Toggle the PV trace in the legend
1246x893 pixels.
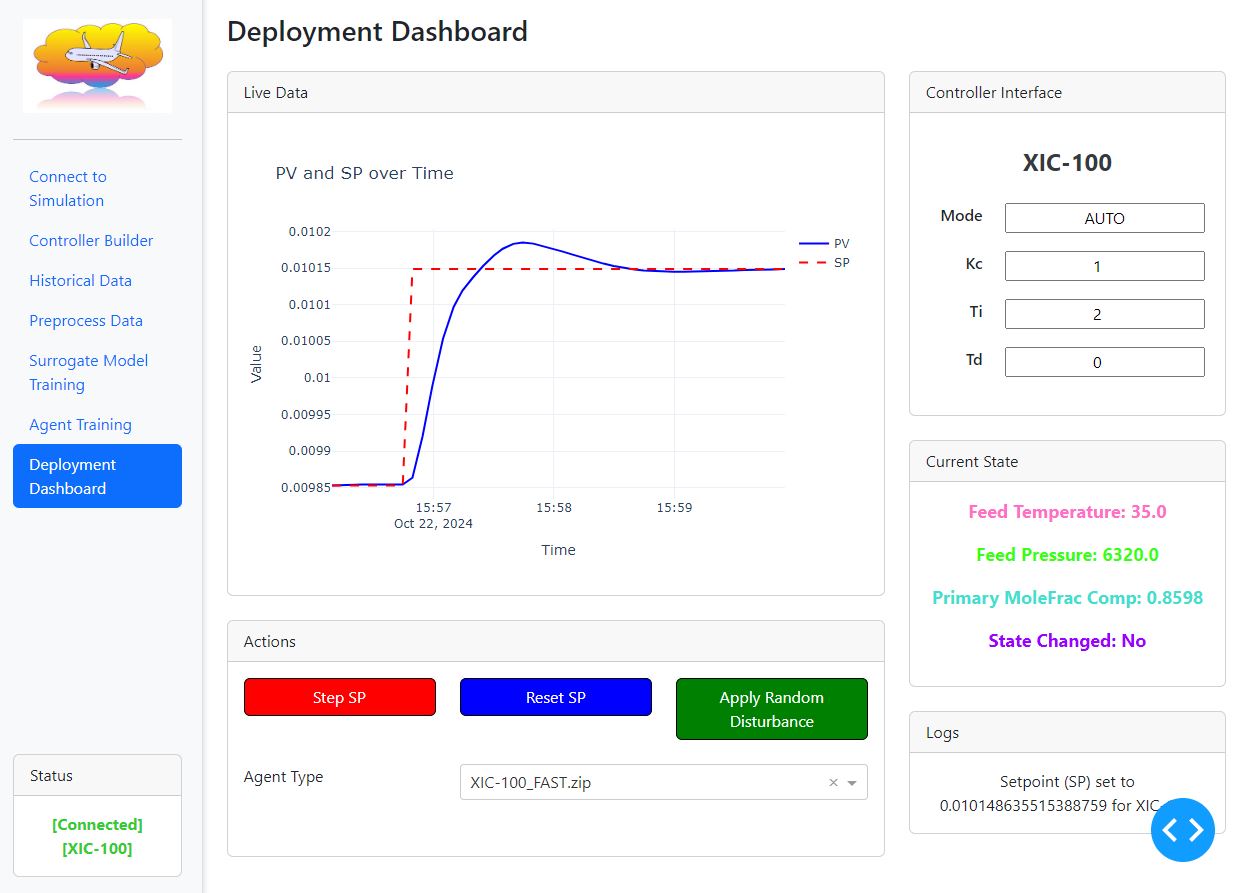coord(825,243)
